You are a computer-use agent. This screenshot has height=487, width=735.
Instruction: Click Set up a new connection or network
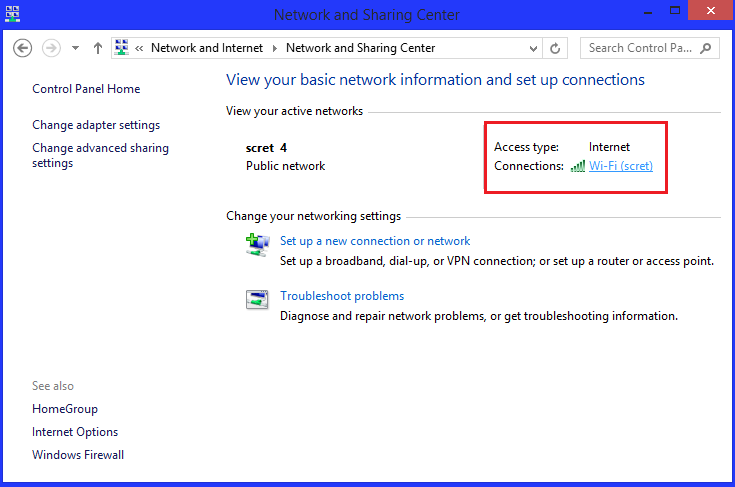tap(375, 241)
